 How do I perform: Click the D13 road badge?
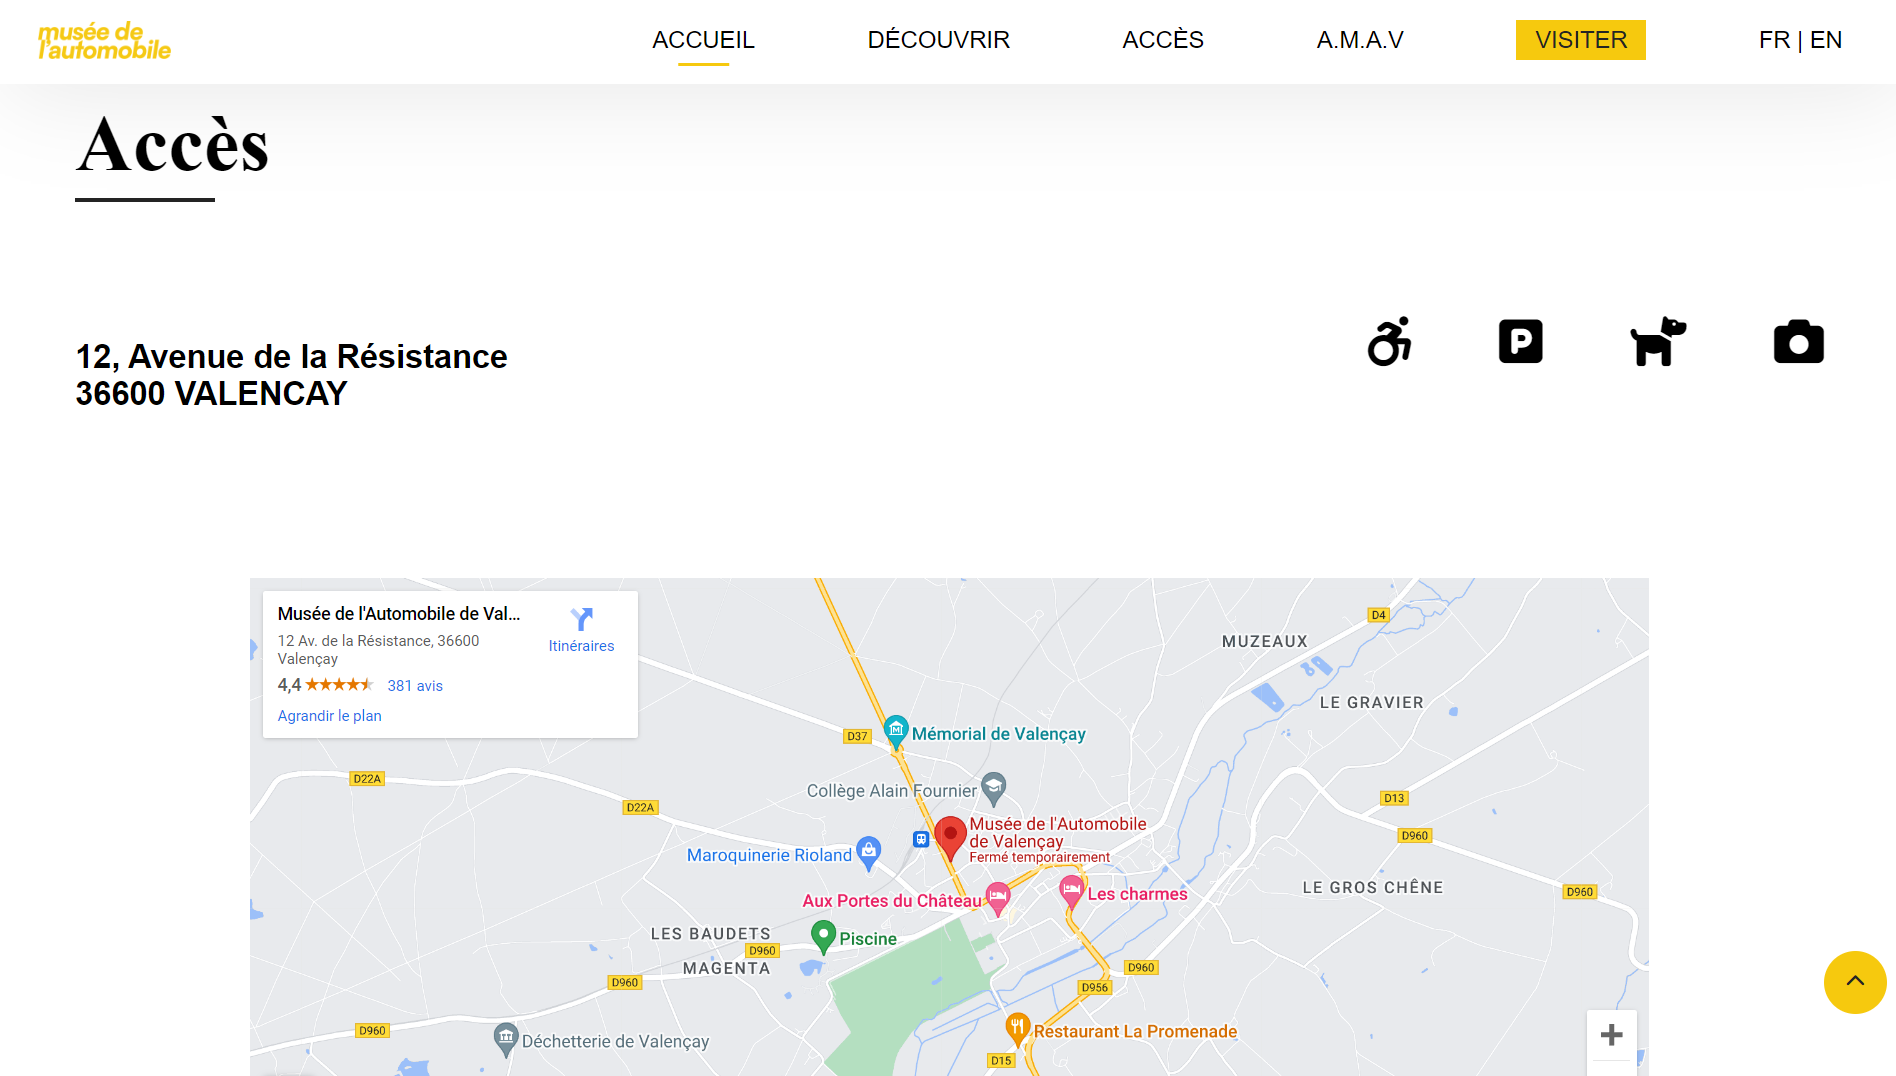[x=1394, y=798]
